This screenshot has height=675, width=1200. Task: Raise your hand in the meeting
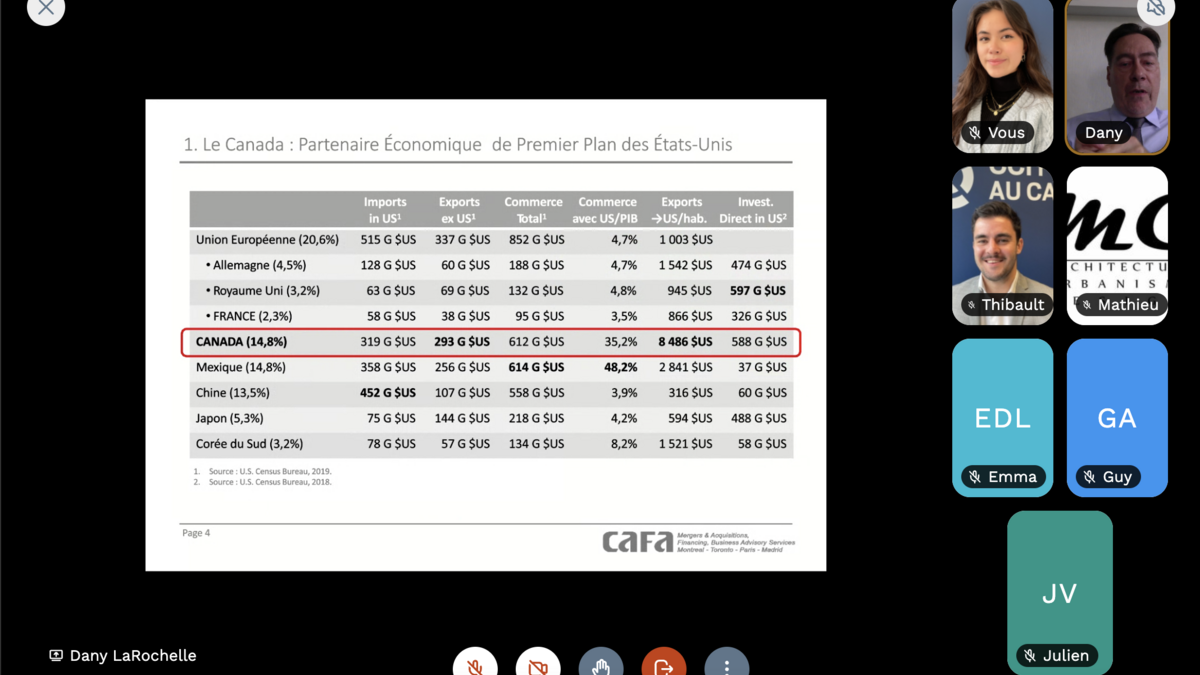(601, 664)
